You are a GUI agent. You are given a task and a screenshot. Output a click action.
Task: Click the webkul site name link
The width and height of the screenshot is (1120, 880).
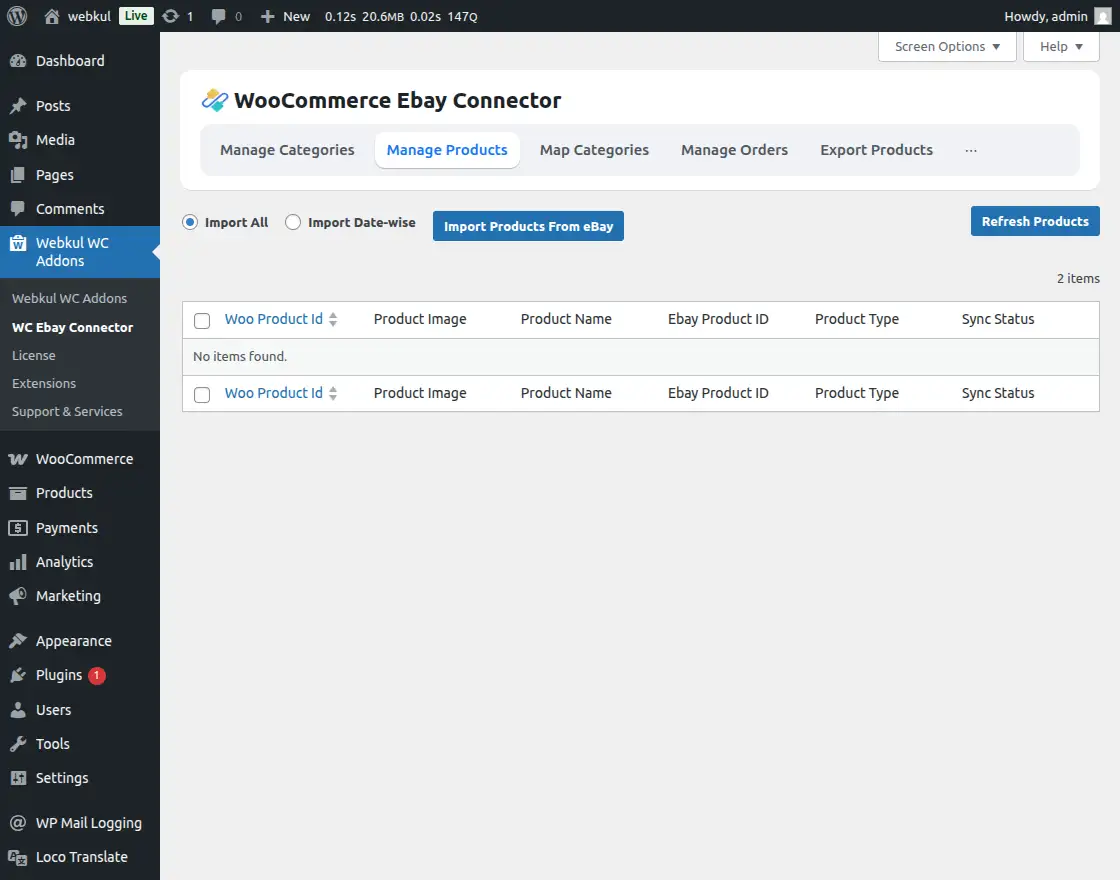tap(89, 16)
